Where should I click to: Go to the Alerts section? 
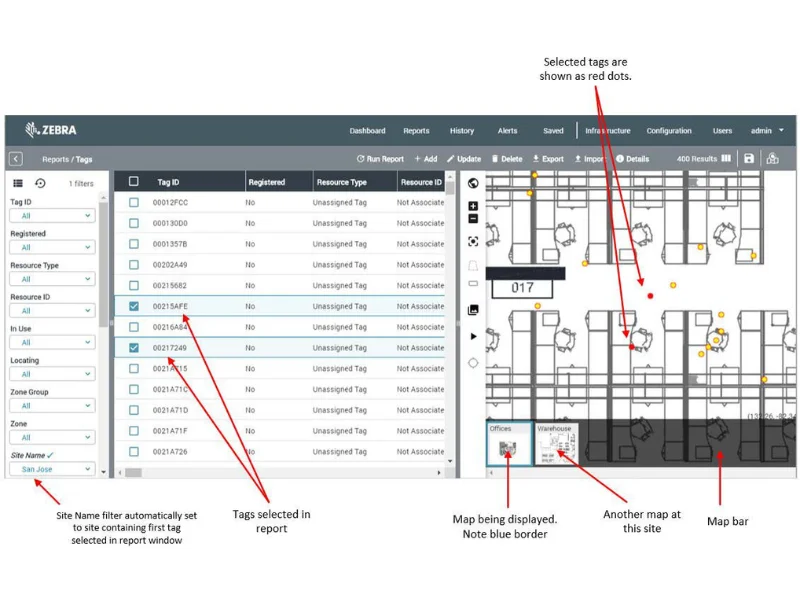507,131
